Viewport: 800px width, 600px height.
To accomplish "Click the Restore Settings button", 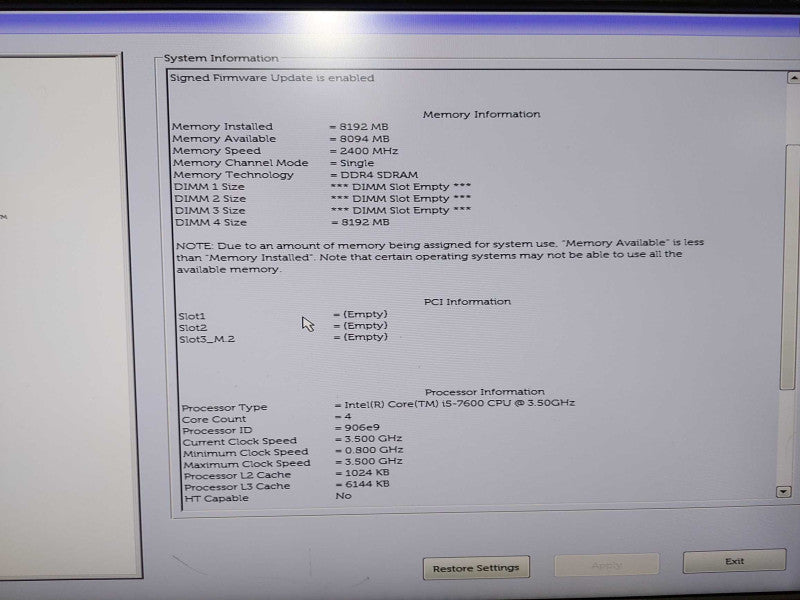I will click(476, 568).
